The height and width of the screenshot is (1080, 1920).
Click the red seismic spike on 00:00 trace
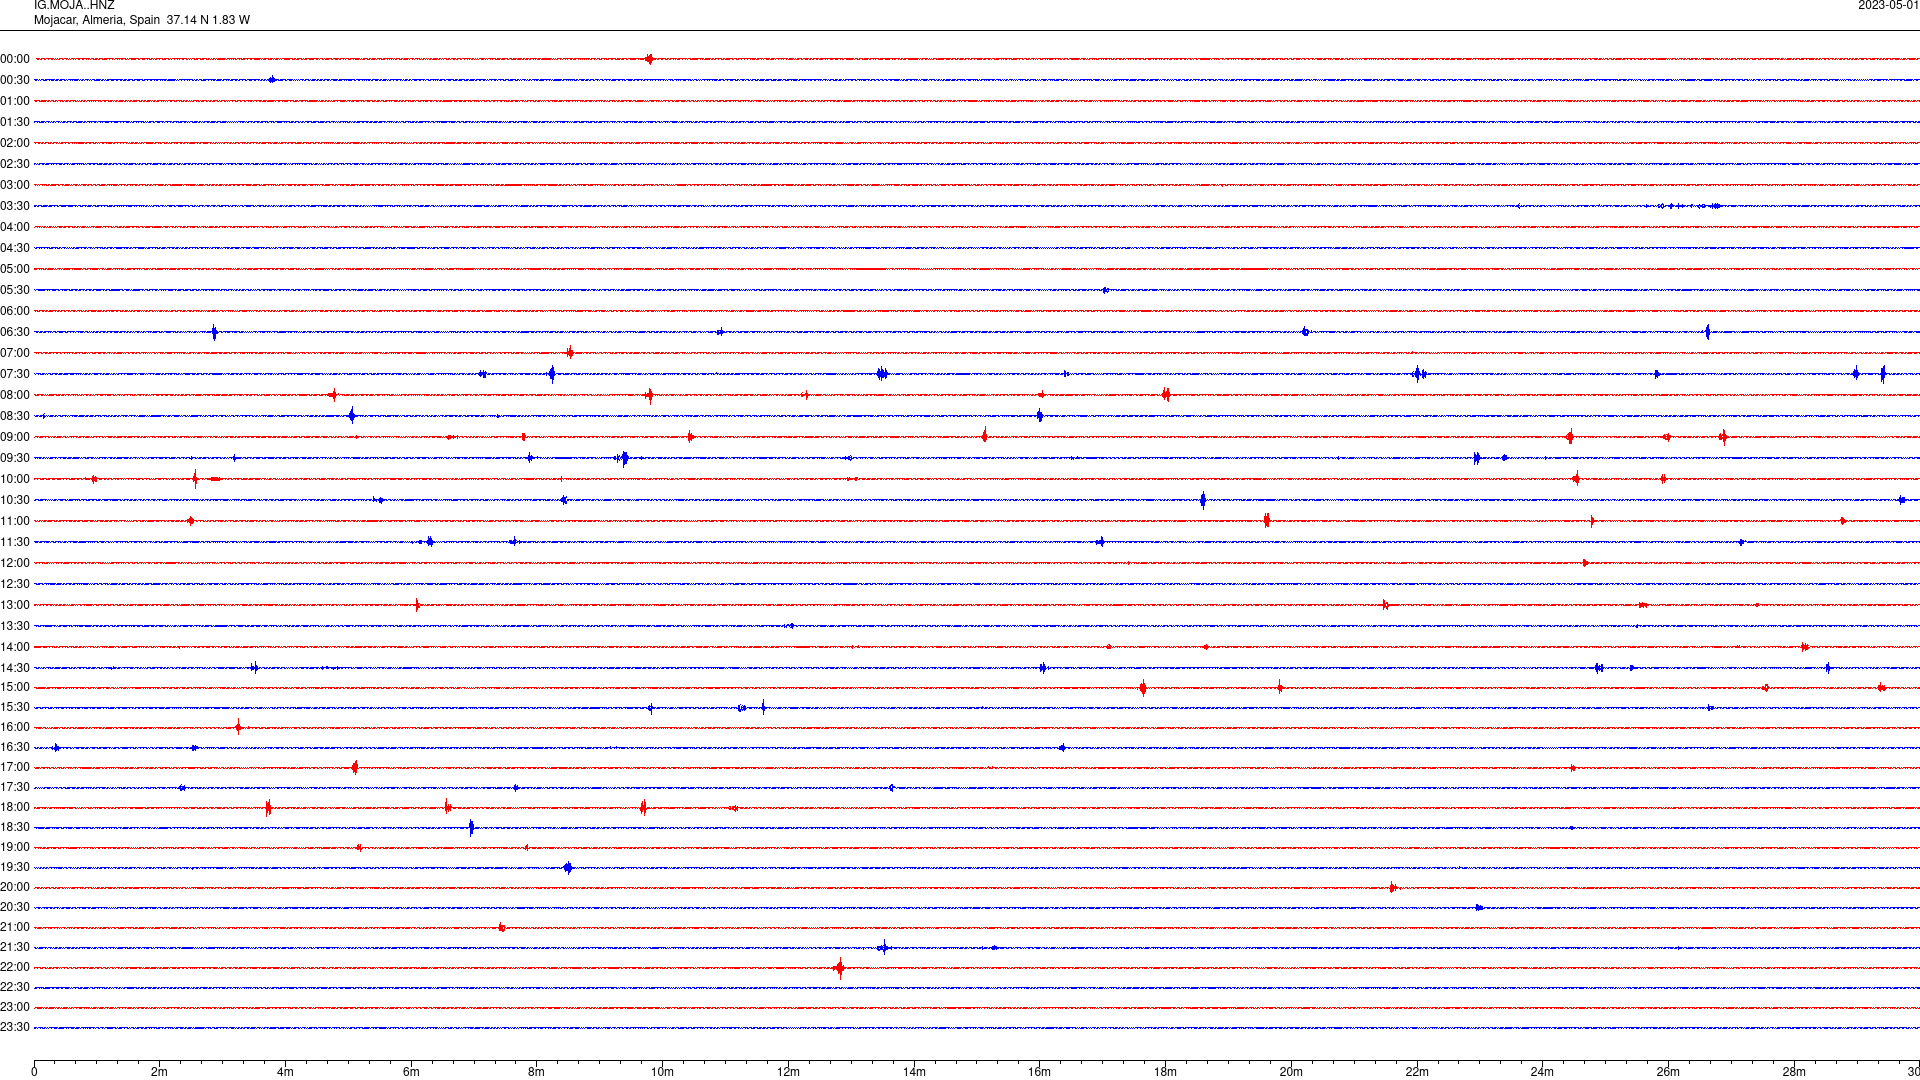(649, 59)
